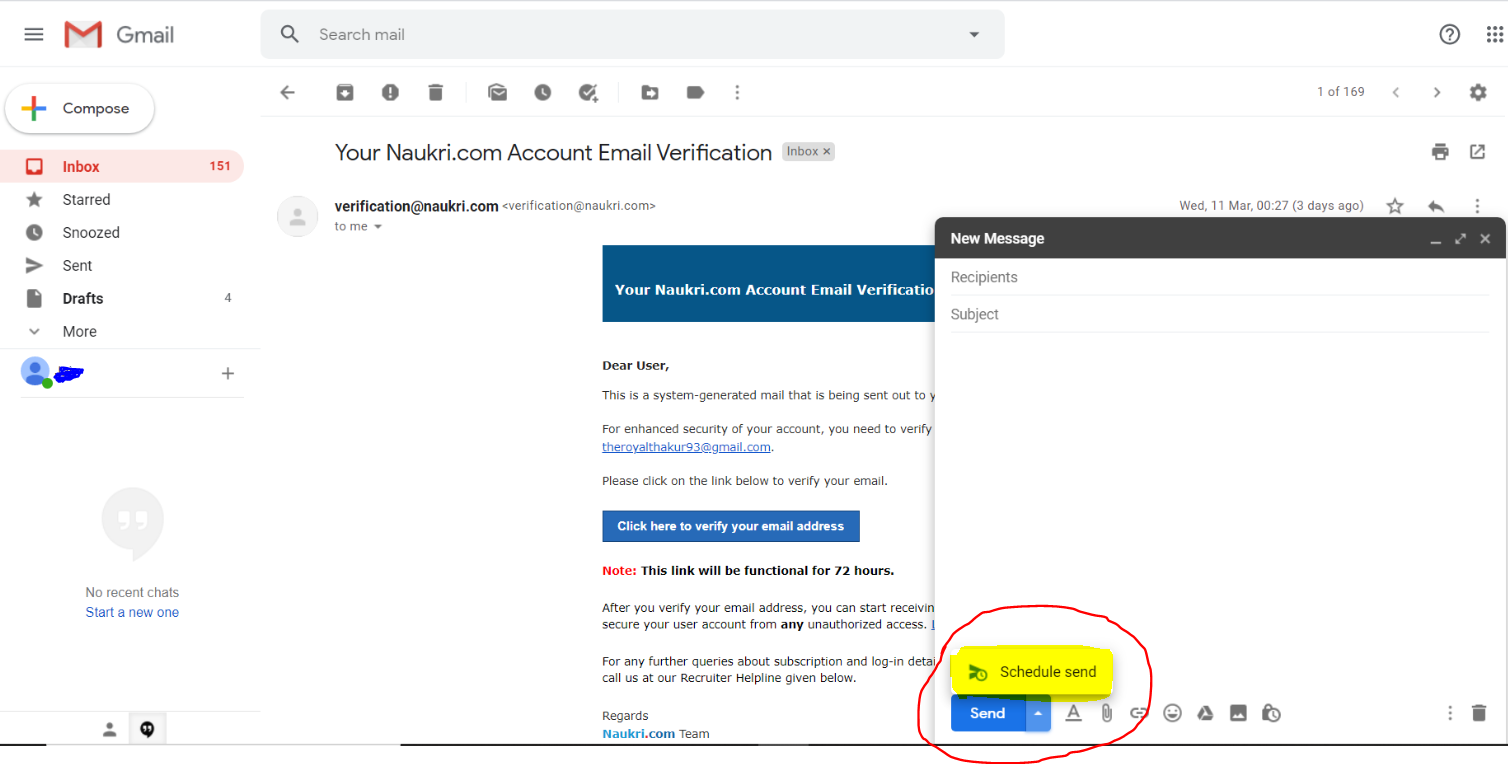Screen dimensions: 1508x764
Task: Discard the draft with trash icon
Action: pyautogui.click(x=1479, y=713)
